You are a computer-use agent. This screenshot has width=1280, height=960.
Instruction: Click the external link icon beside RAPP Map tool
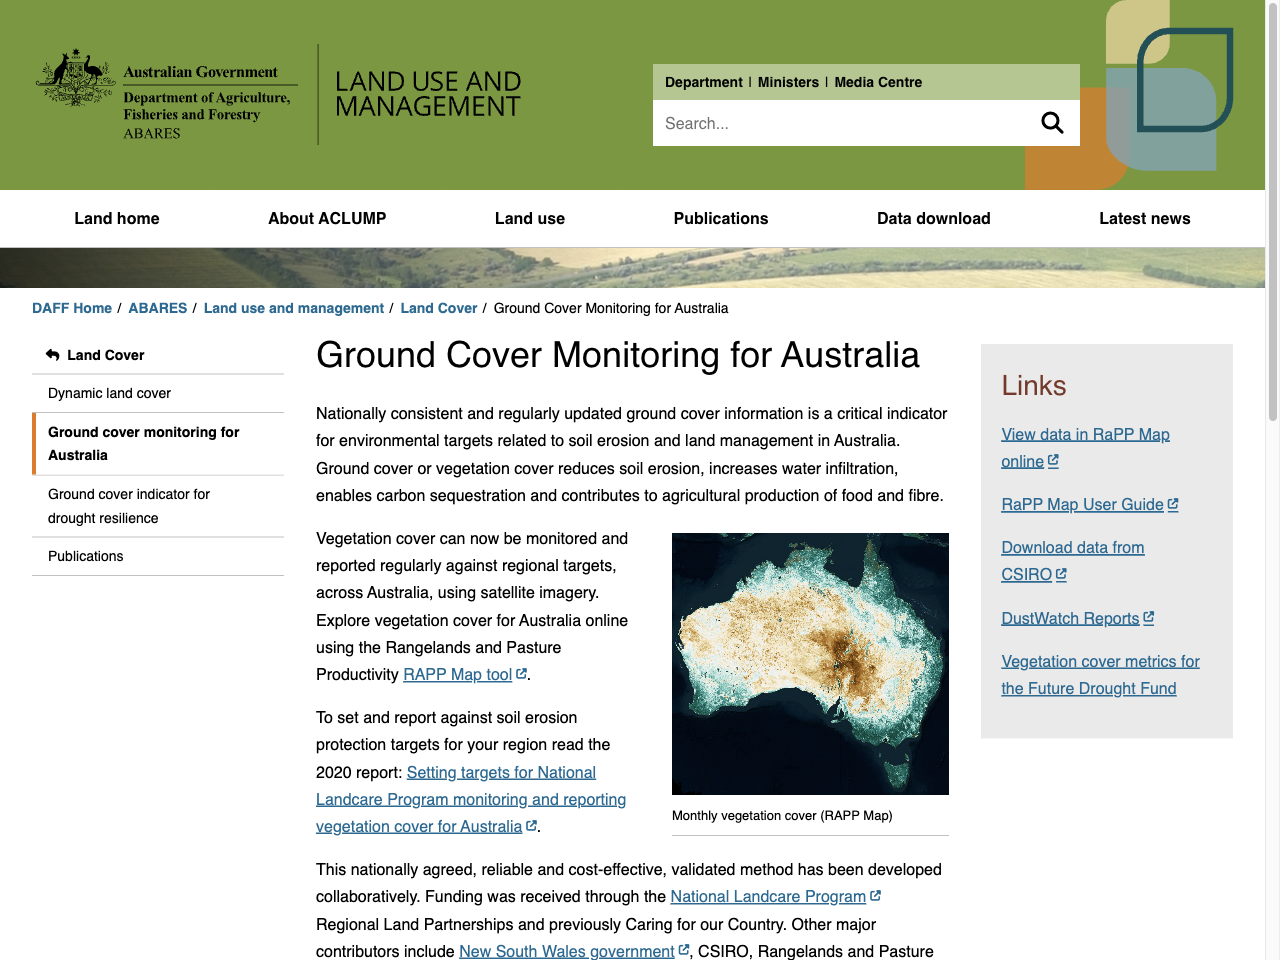pos(520,673)
